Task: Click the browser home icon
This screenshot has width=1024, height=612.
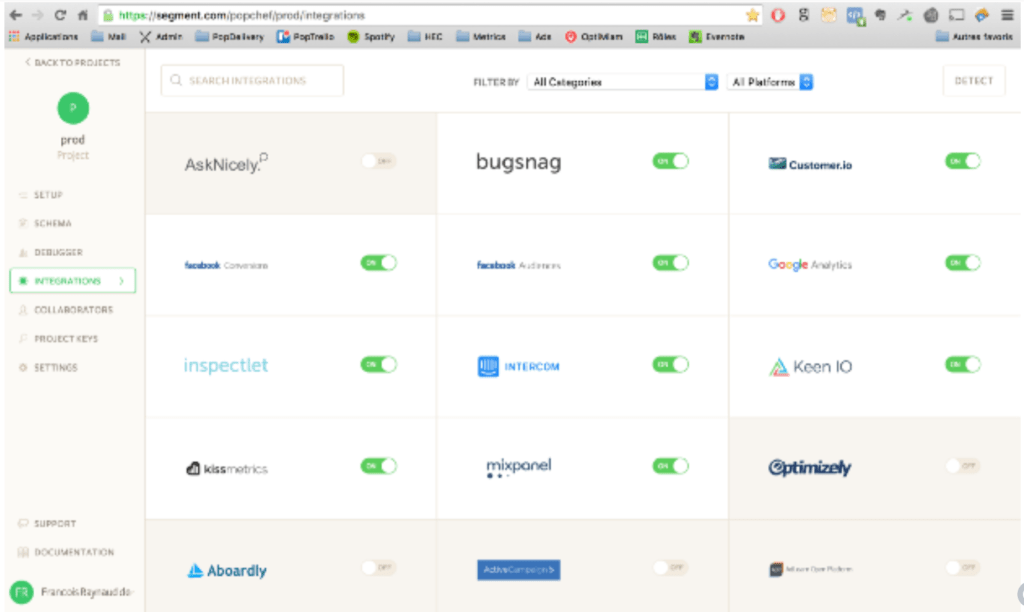Action: (x=82, y=14)
